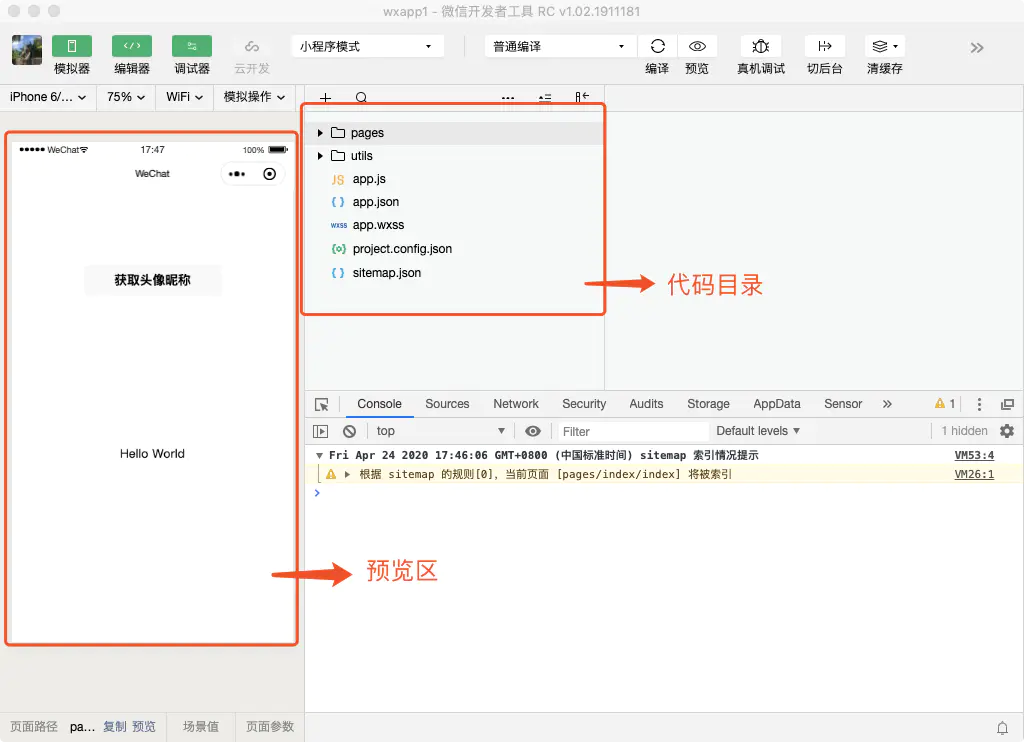Open the 普通编译 compile mode dropdown
The image size is (1024, 742).
tap(559, 46)
